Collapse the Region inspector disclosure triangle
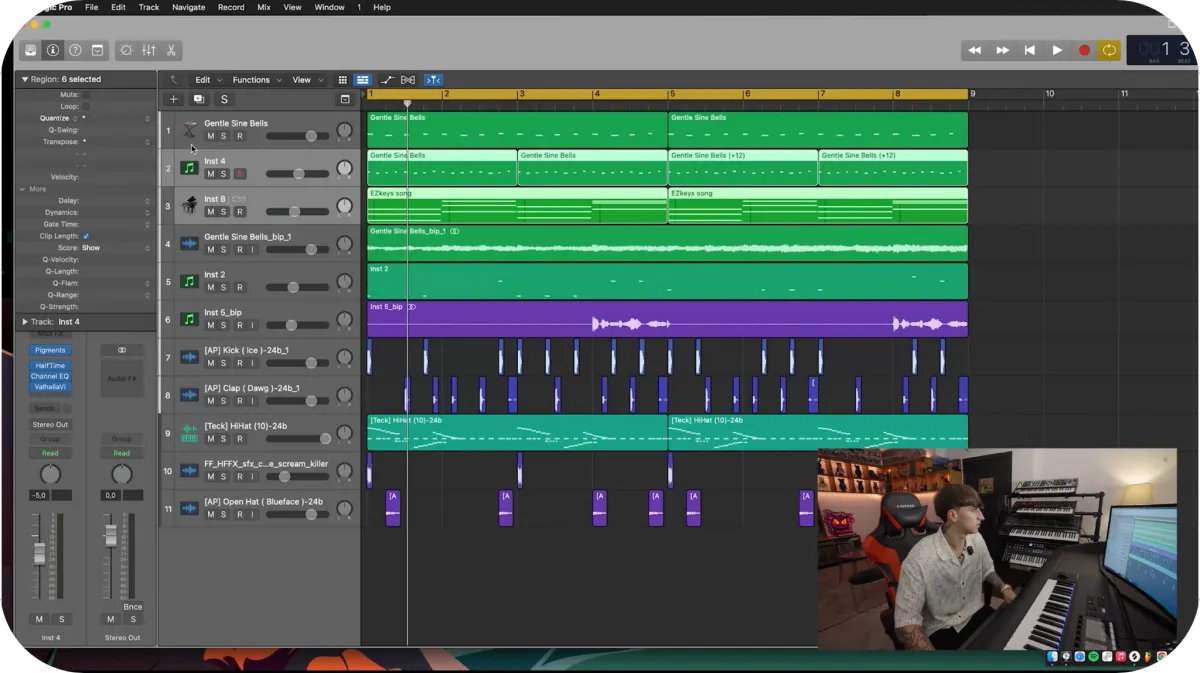Screen dimensions: 1200x673 [25, 79]
